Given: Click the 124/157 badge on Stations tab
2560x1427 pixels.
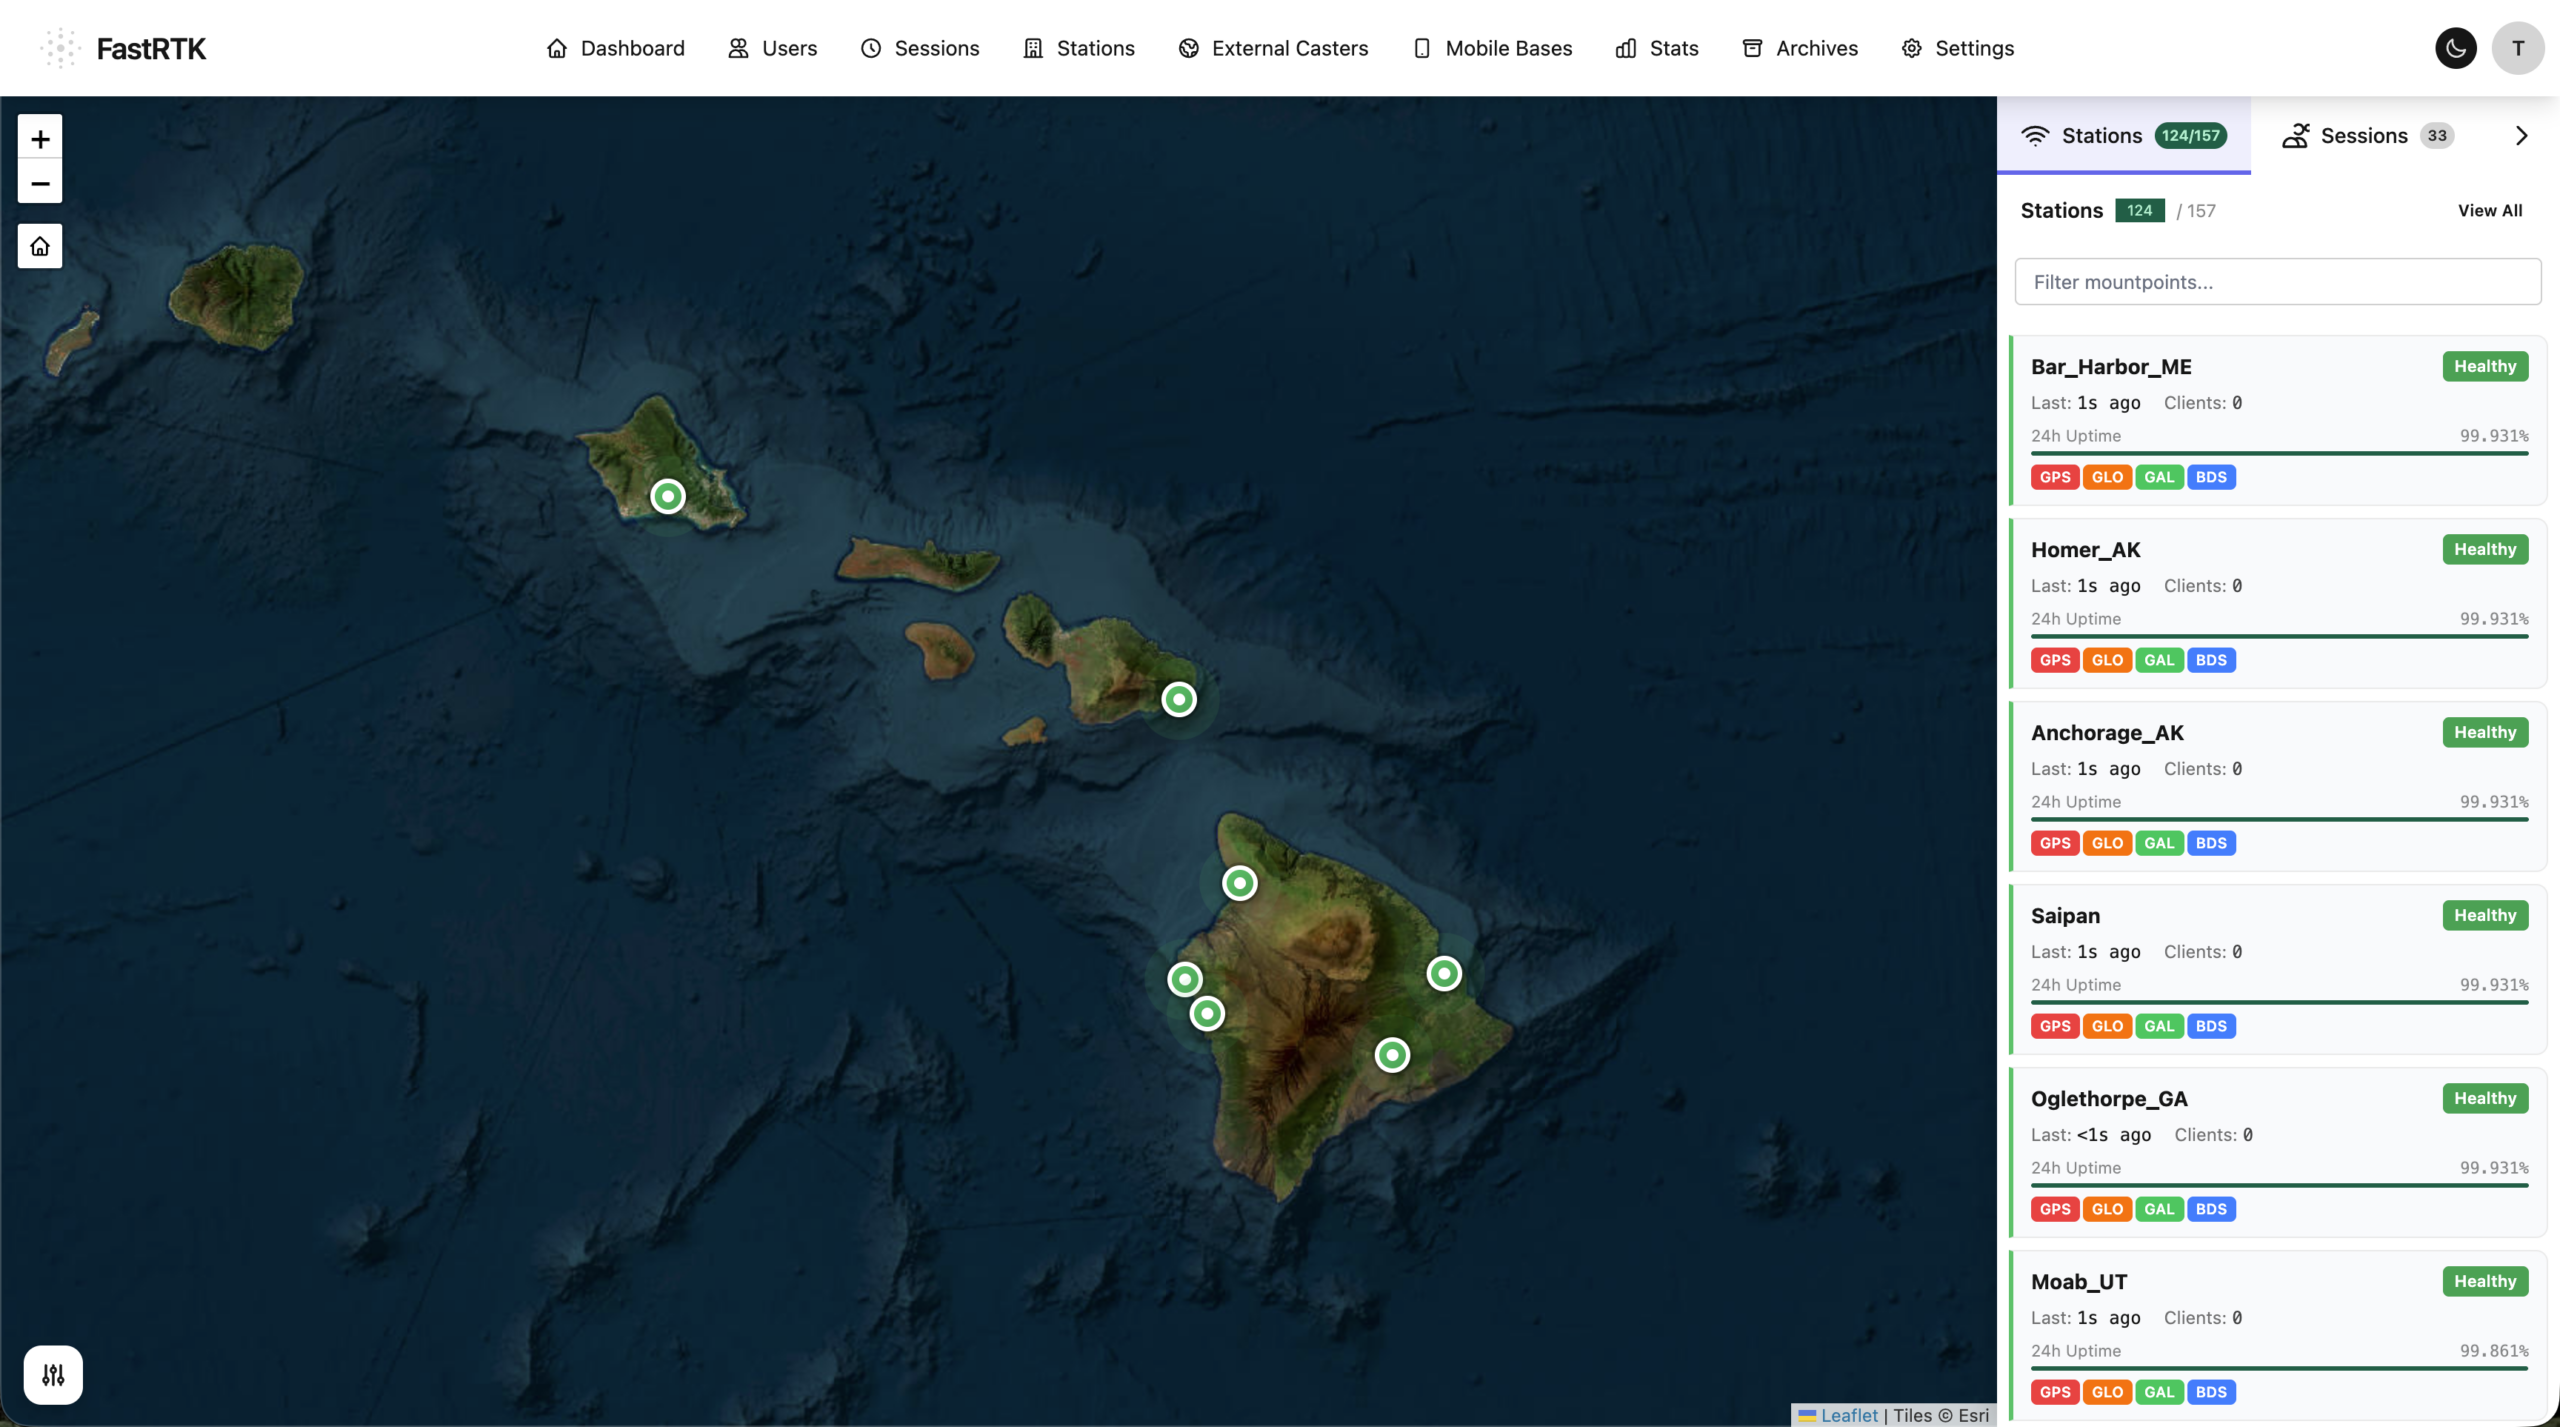Looking at the screenshot, I should point(2190,136).
